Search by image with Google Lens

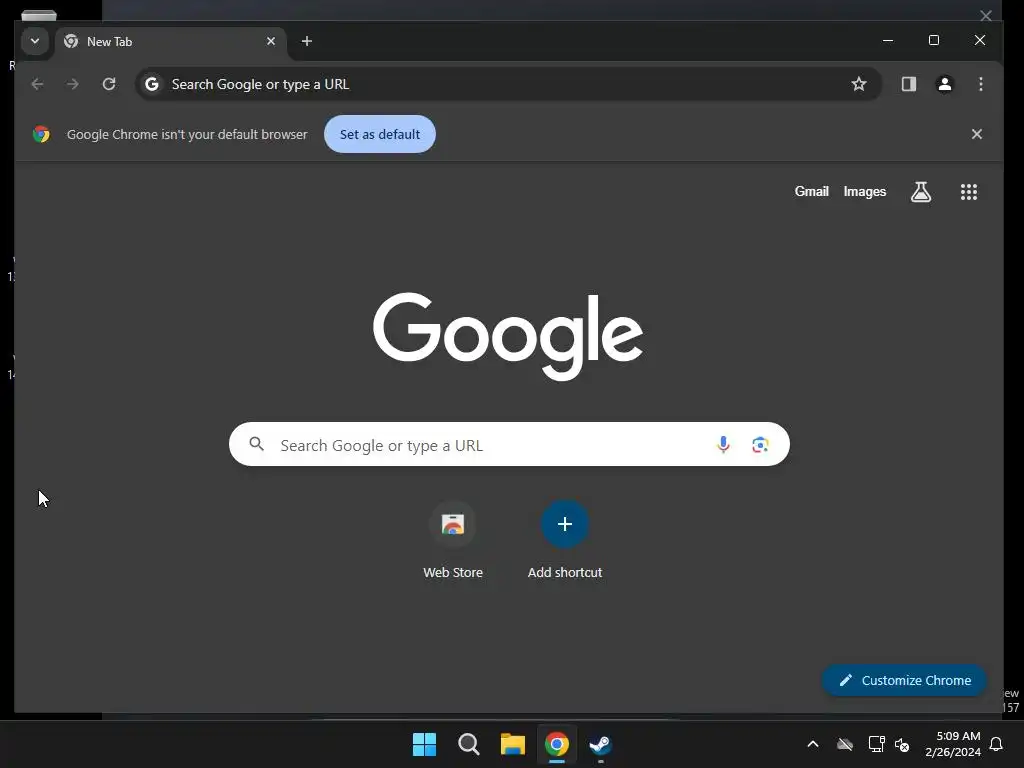click(x=760, y=445)
